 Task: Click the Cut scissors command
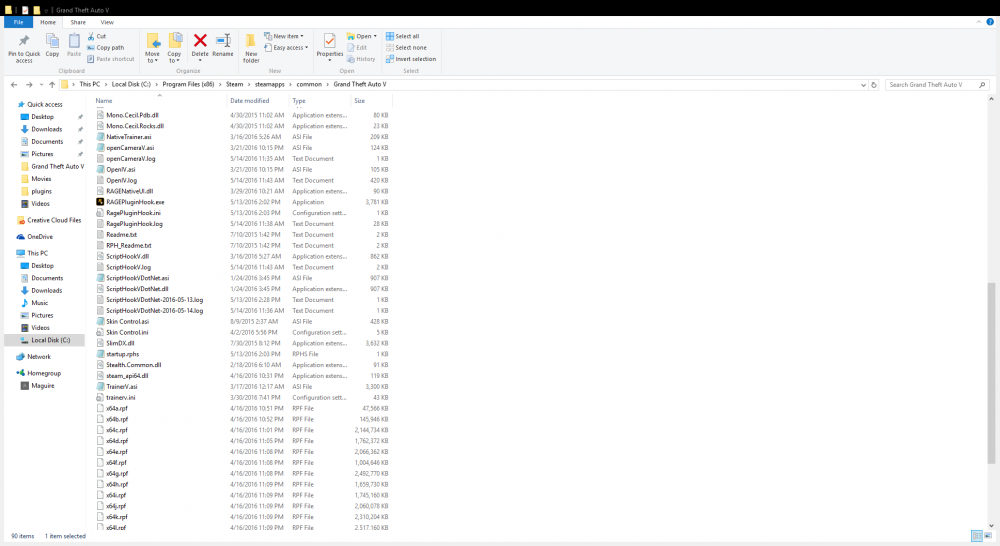[x=97, y=36]
